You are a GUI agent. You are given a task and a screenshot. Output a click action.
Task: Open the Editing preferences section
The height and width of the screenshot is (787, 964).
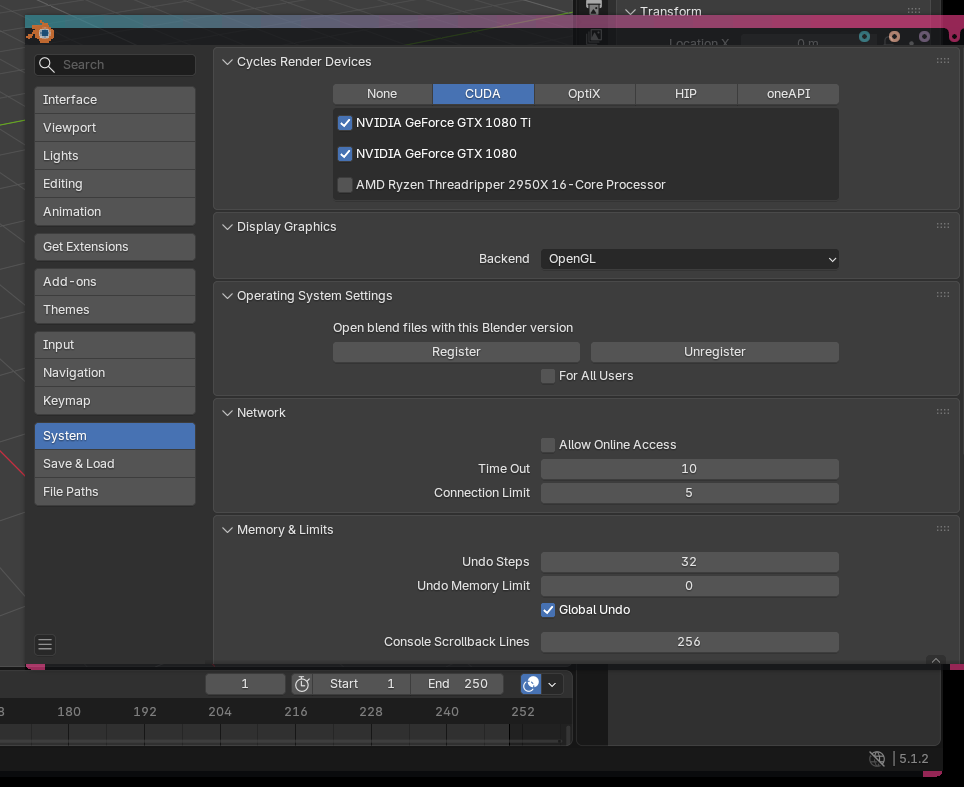pyautogui.click(x=115, y=184)
